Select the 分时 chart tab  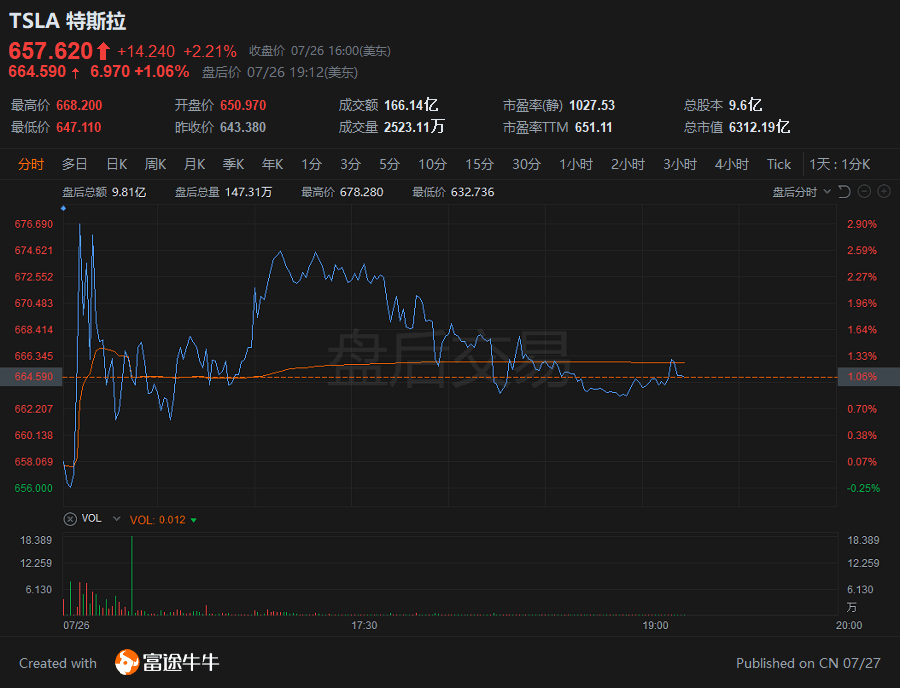31,164
